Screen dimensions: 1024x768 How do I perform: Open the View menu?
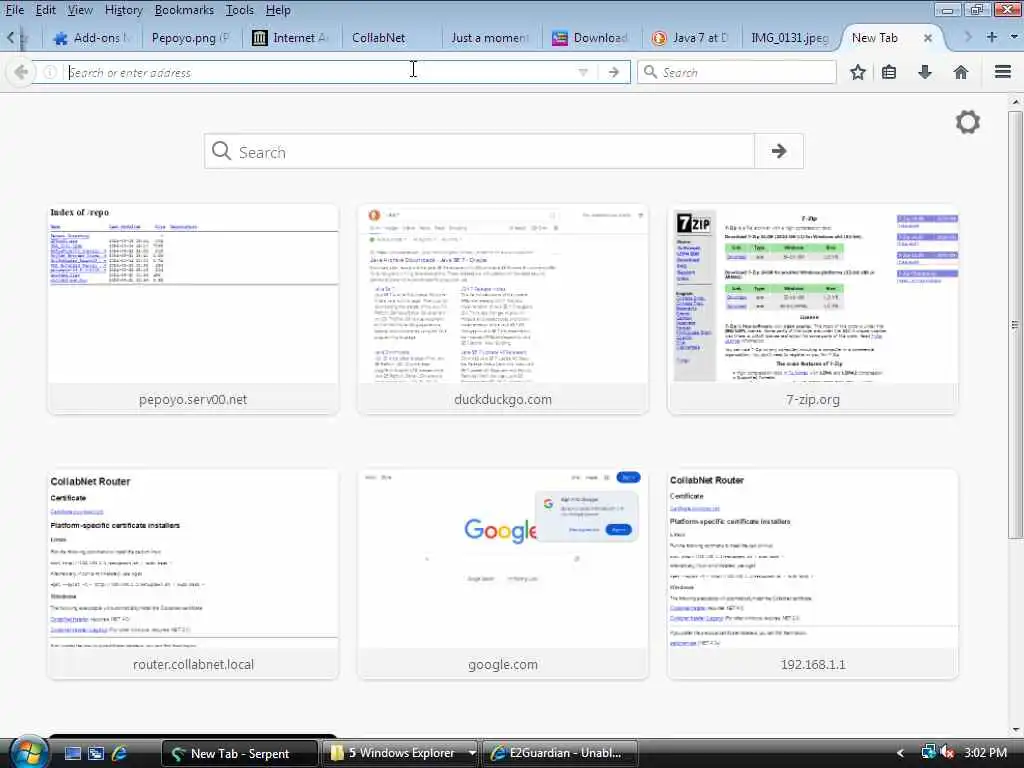pyautogui.click(x=80, y=10)
